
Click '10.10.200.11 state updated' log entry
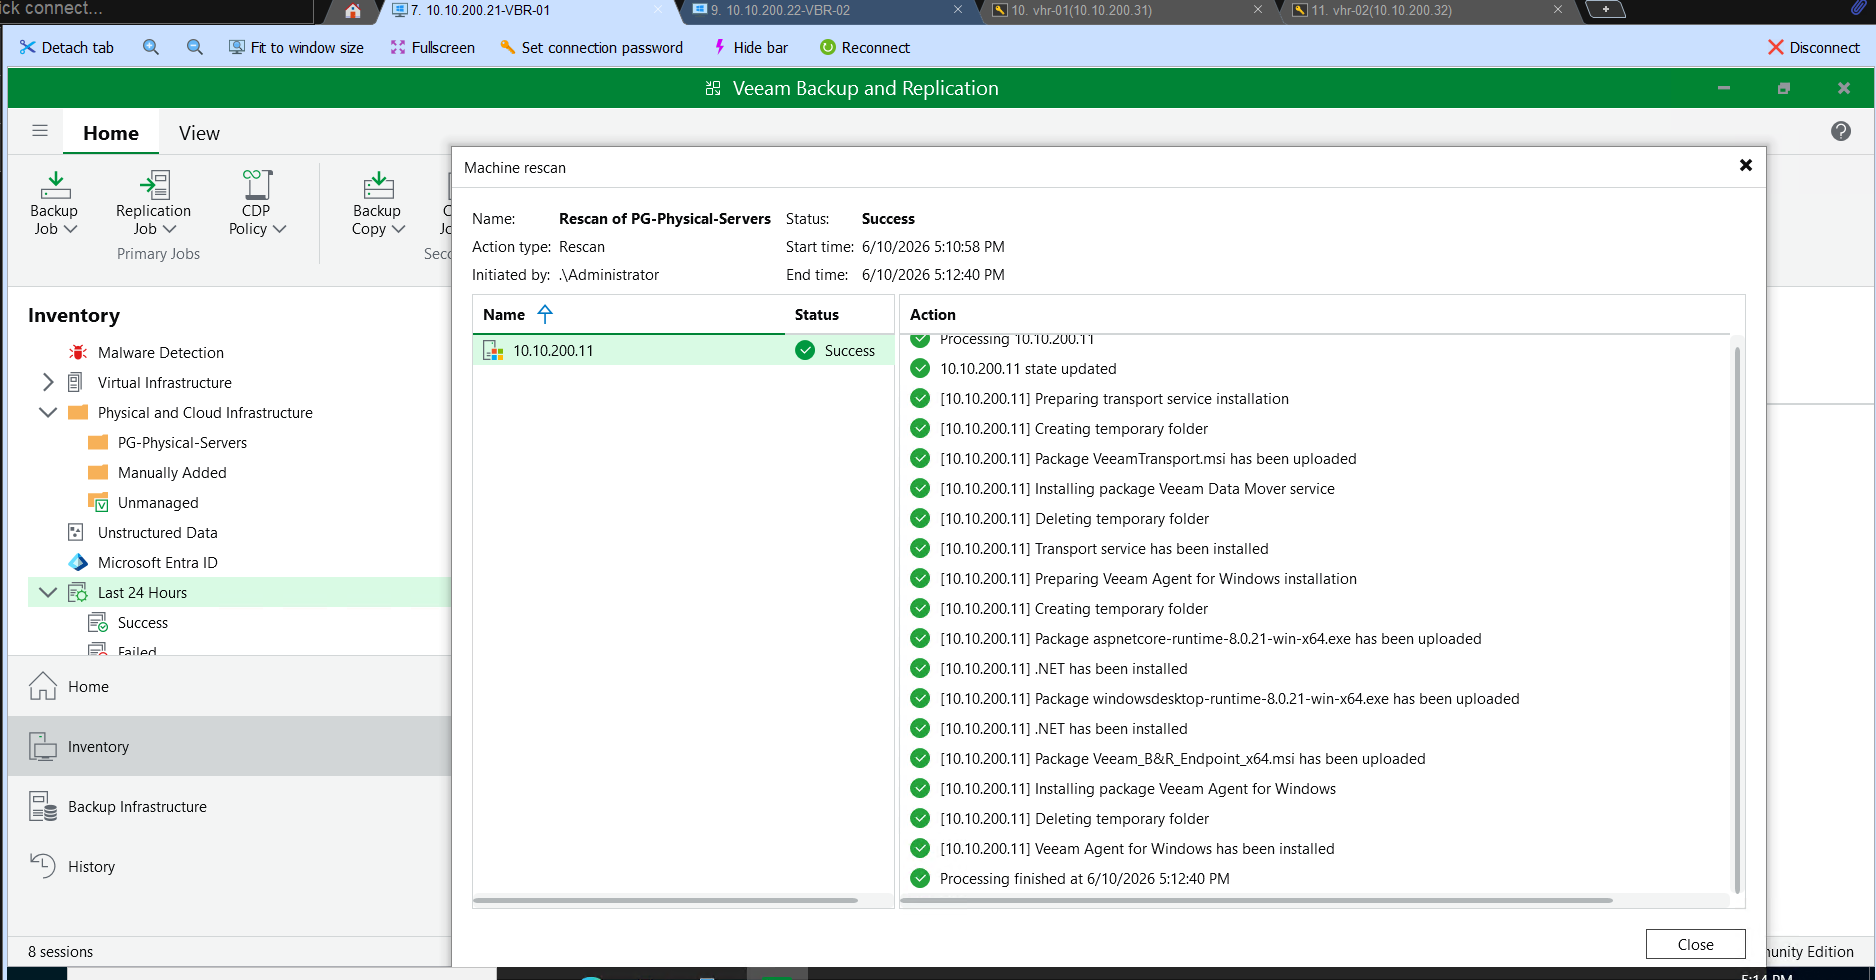1028,369
